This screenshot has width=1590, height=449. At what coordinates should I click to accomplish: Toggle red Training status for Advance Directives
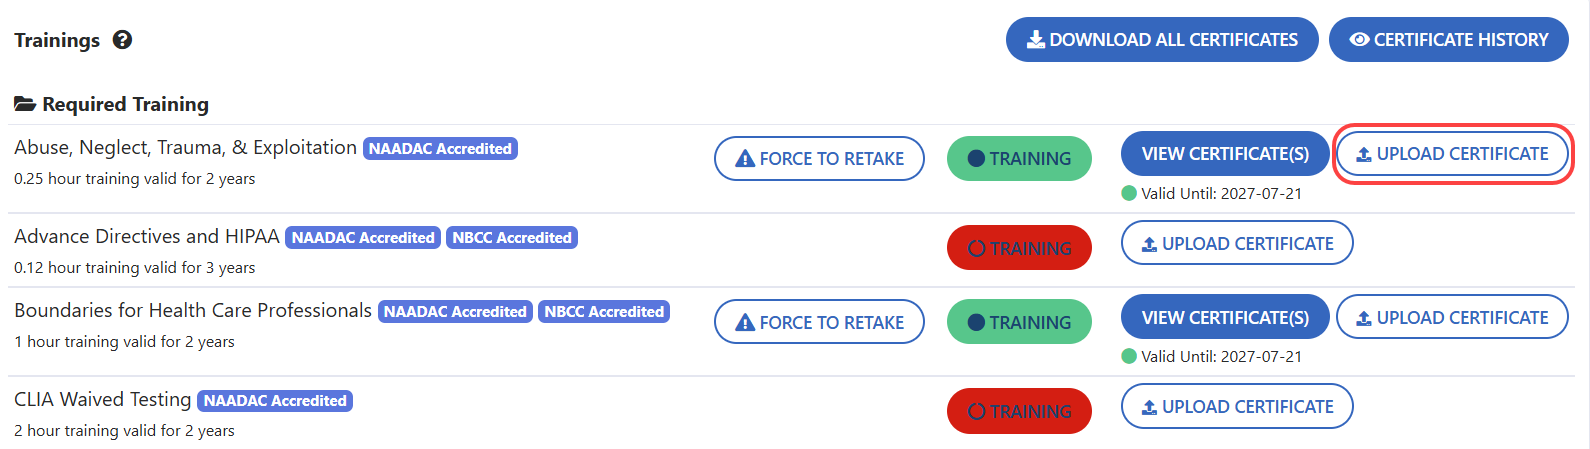(1019, 248)
